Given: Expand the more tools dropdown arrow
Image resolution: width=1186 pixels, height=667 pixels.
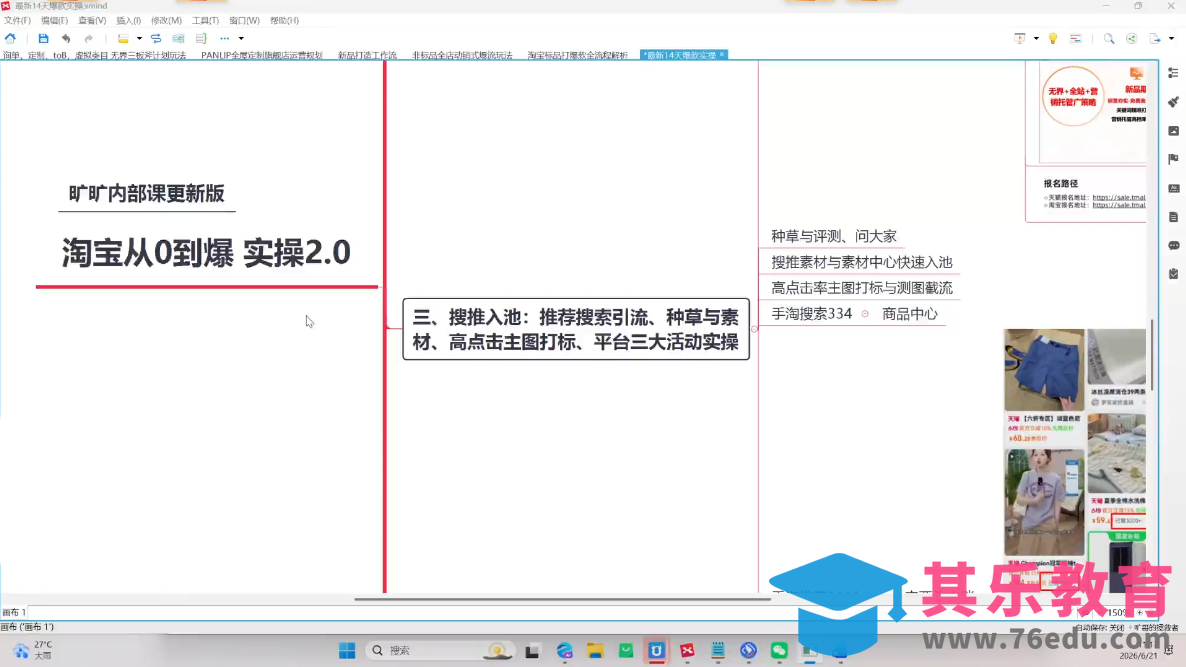Looking at the screenshot, I should click(x=241, y=38).
